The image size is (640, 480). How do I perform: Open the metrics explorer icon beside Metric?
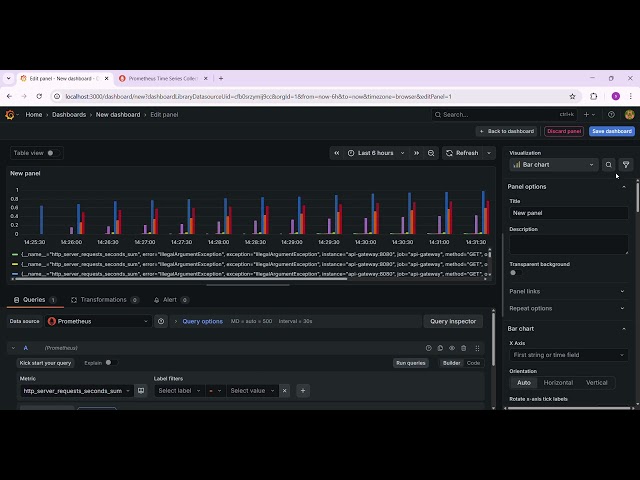[x=141, y=391]
